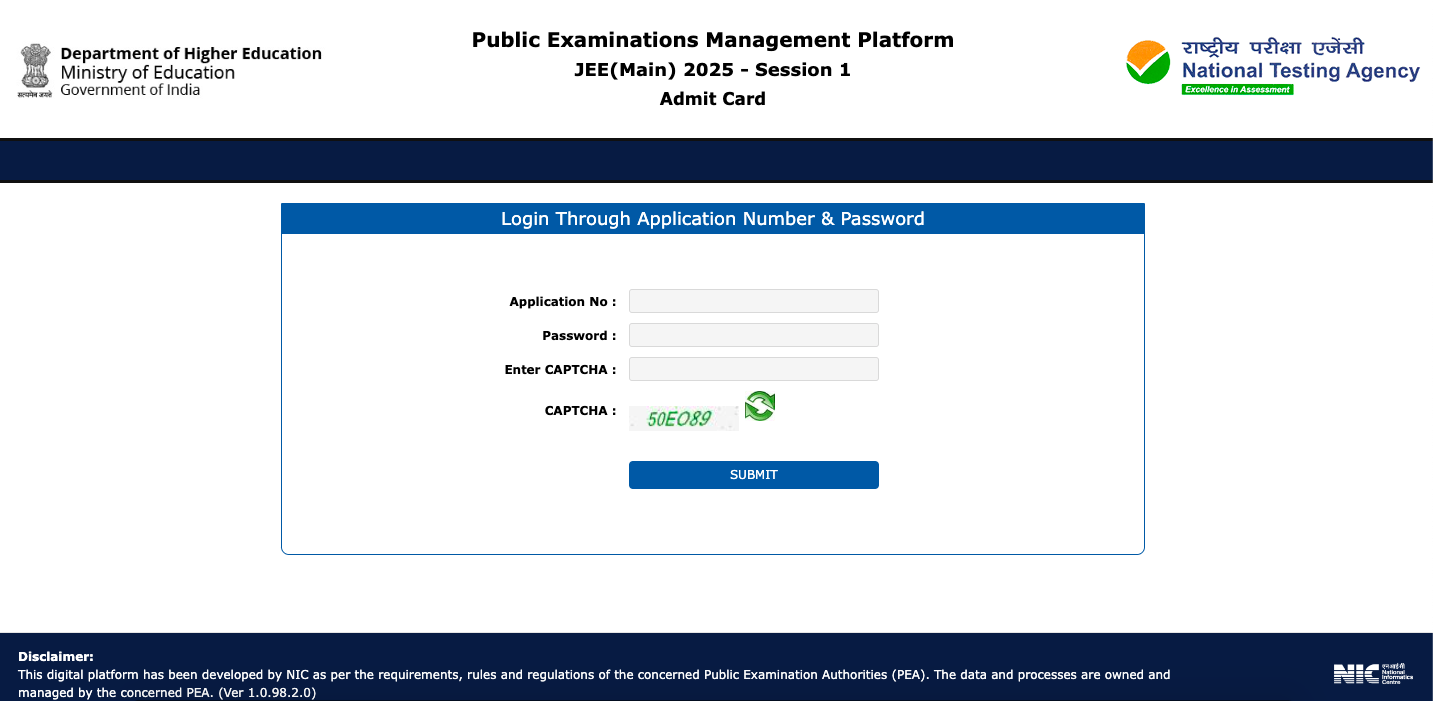Click the 'Department of Higher Education' heading
Screen dimensions: 1433x701
pos(190,53)
